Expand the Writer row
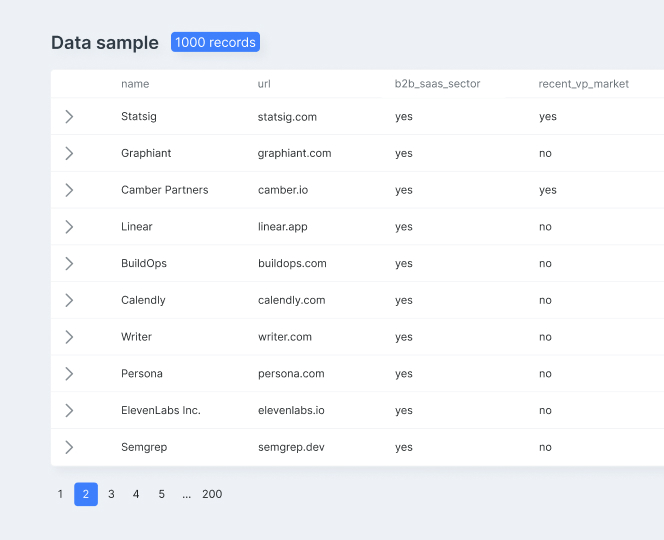Image resolution: width=664 pixels, height=540 pixels. [69, 337]
